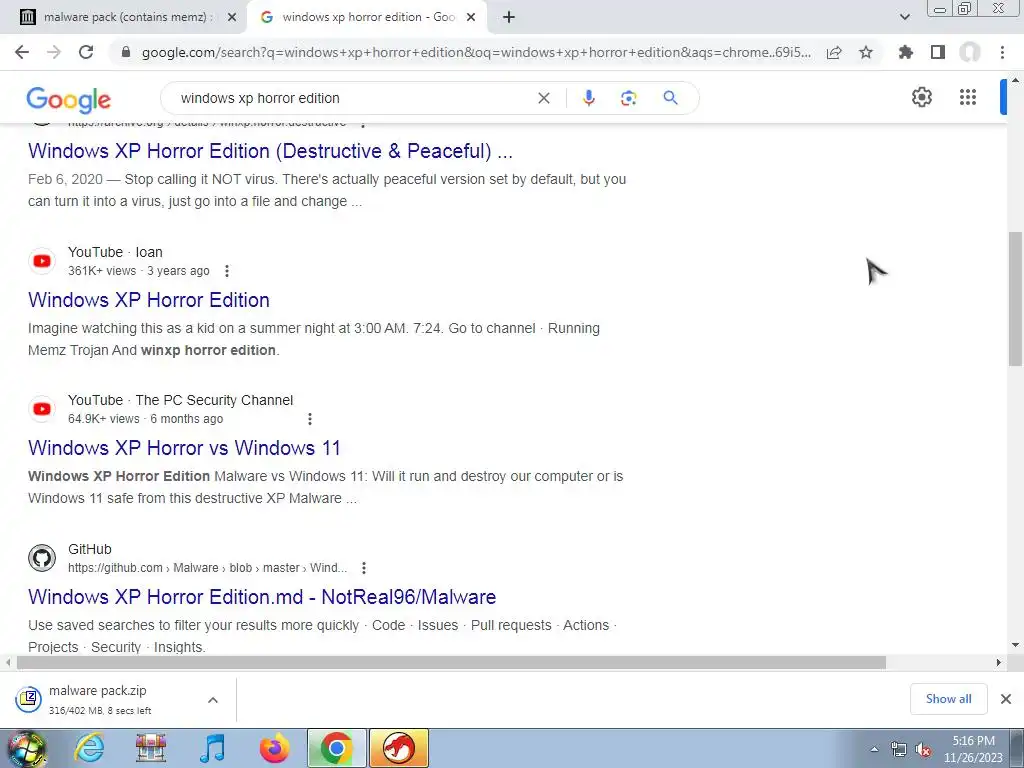Share this page using the share icon
Screen dimensions: 1024x768
click(834, 52)
